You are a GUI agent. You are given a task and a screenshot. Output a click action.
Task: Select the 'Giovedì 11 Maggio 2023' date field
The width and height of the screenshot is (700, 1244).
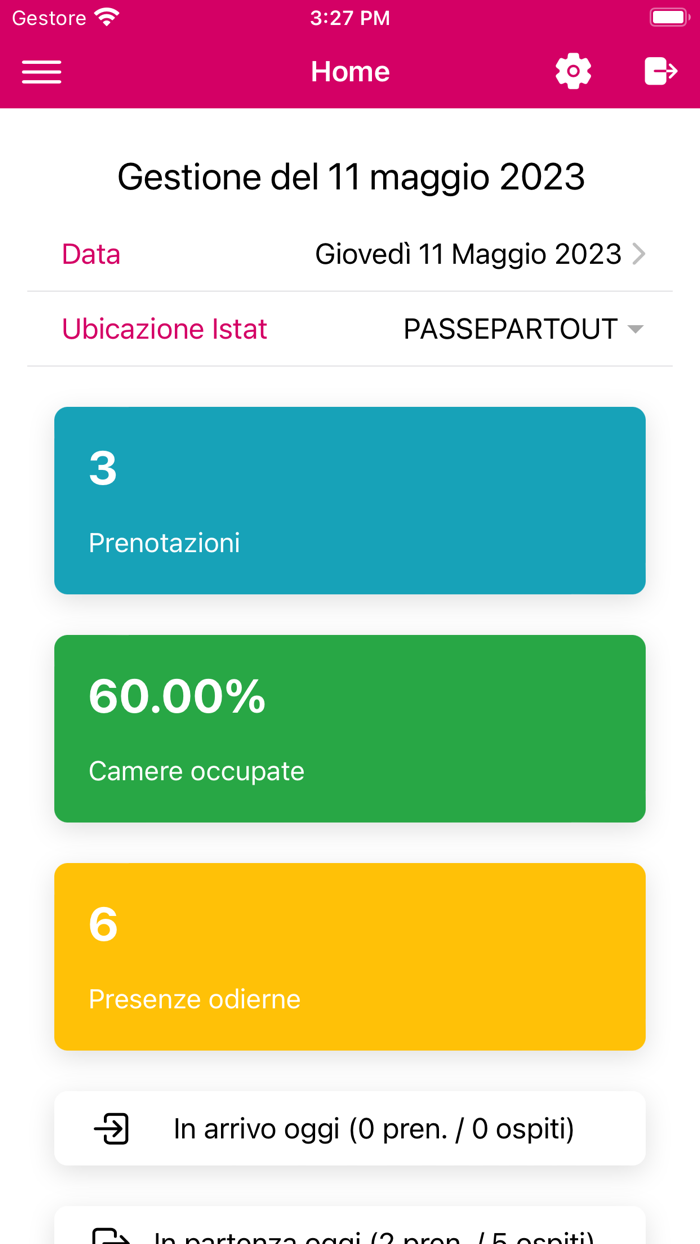tap(469, 253)
